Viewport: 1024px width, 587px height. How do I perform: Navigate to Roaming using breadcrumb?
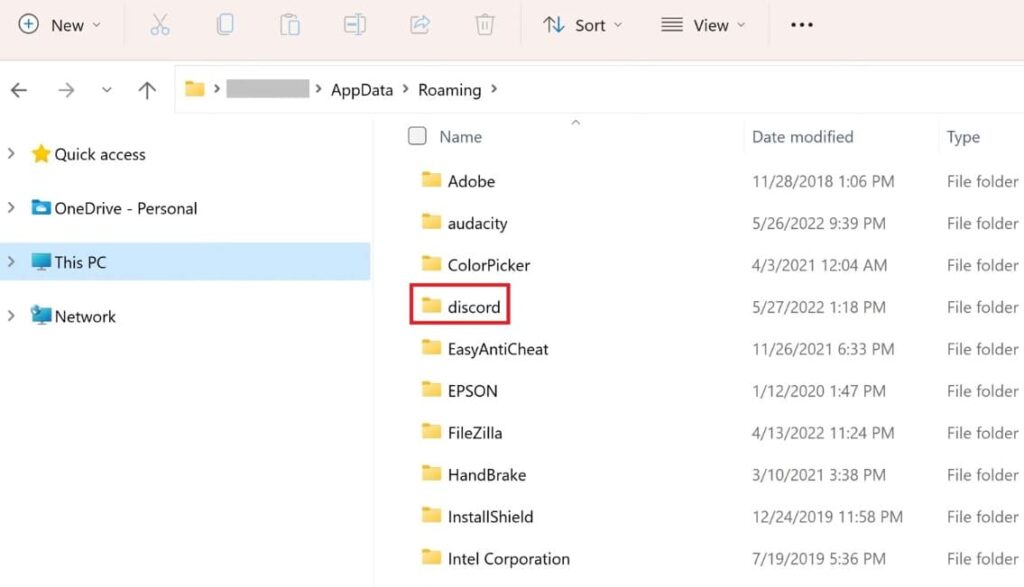coord(449,89)
